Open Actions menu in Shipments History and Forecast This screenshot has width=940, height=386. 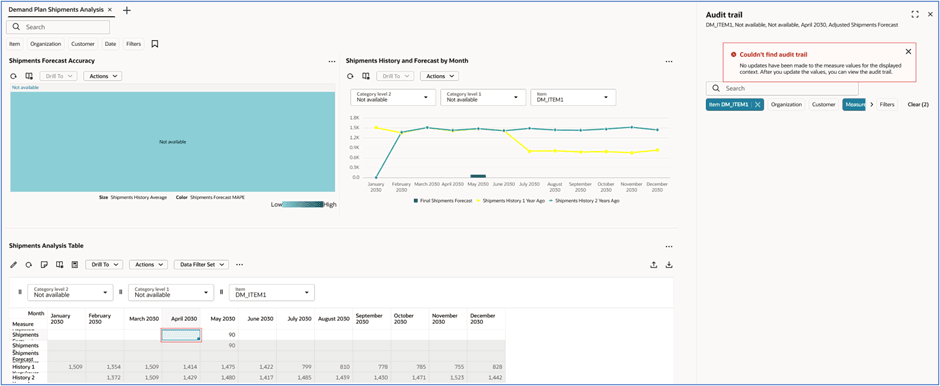[439, 76]
